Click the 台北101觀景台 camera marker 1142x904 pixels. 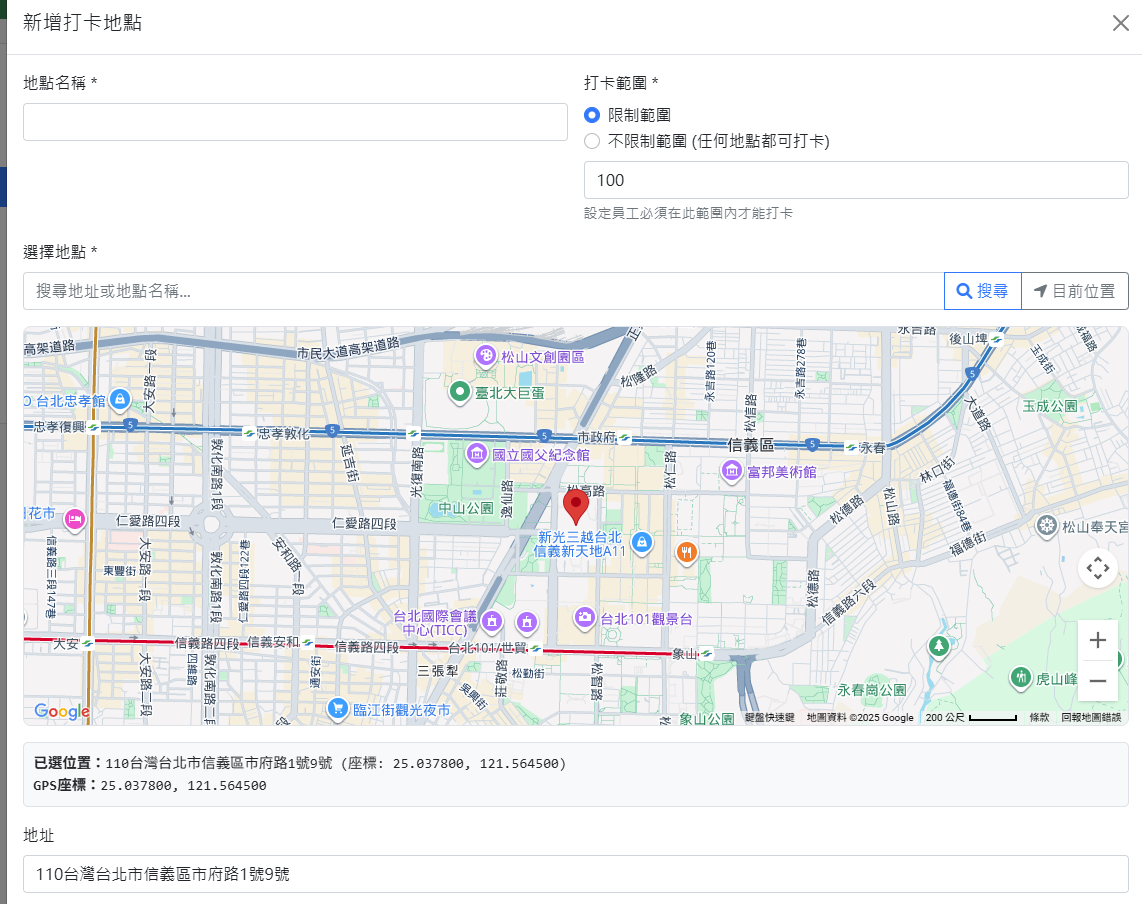[585, 617]
